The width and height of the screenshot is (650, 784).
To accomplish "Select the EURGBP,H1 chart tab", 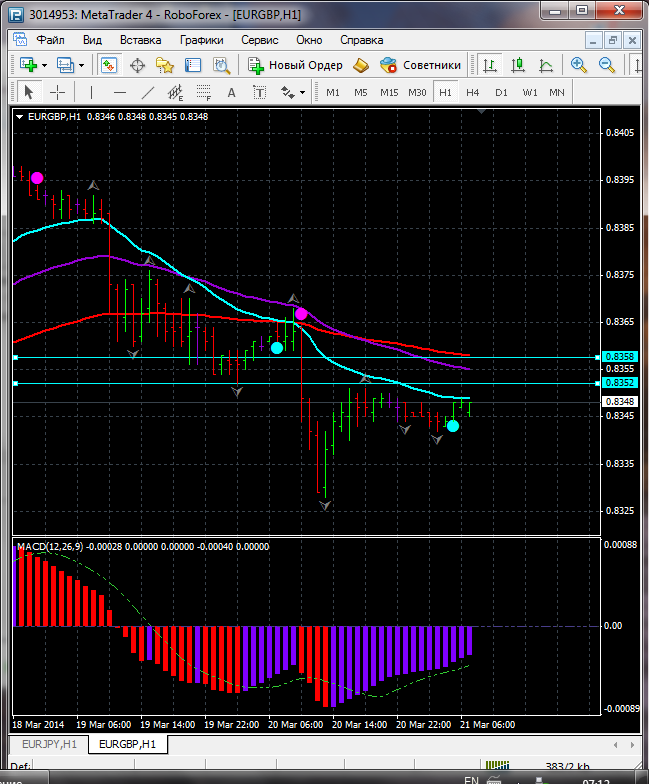I will coord(128,744).
